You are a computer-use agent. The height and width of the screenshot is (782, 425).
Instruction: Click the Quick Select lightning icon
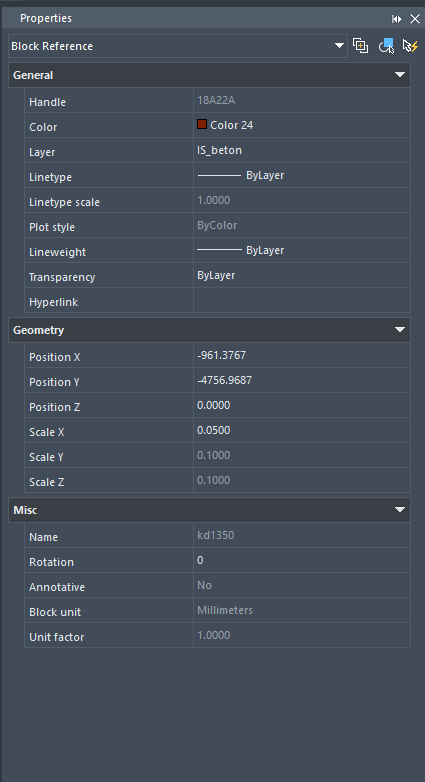[410, 46]
